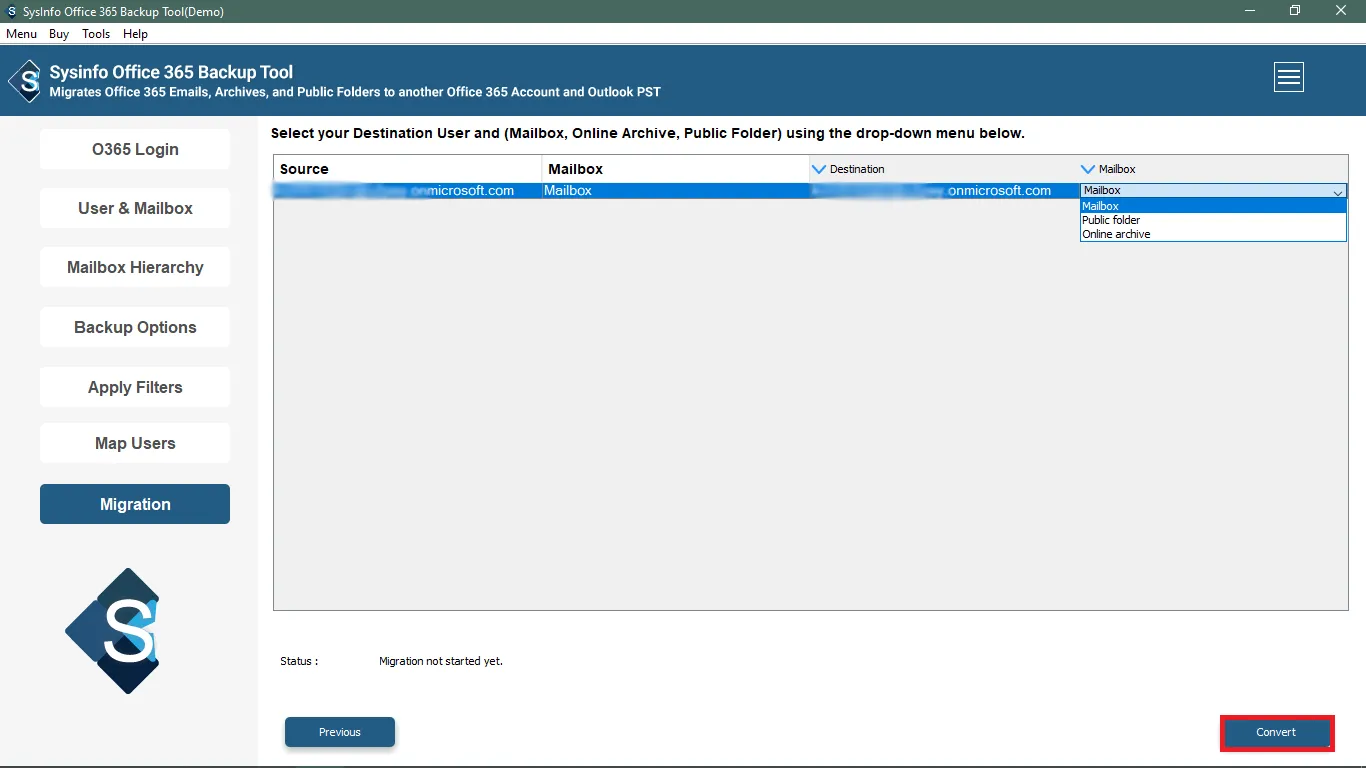
Task: Click the 'Migration not started yet.' status text
Action: [x=441, y=661]
